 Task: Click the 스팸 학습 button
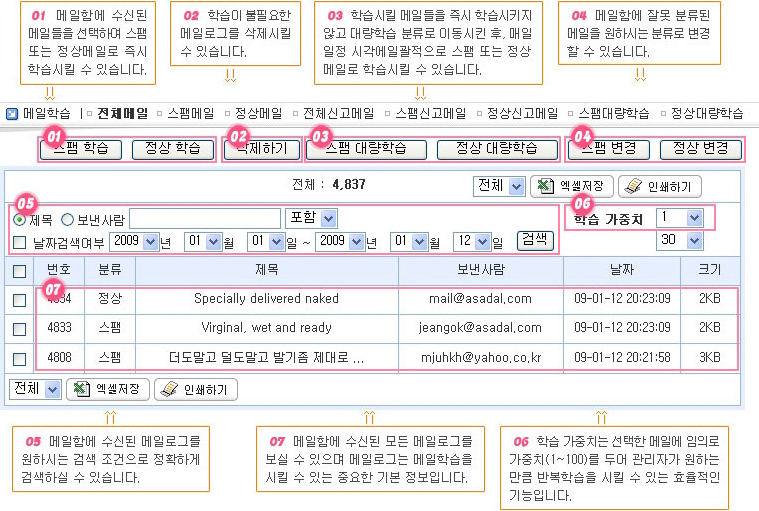point(80,149)
